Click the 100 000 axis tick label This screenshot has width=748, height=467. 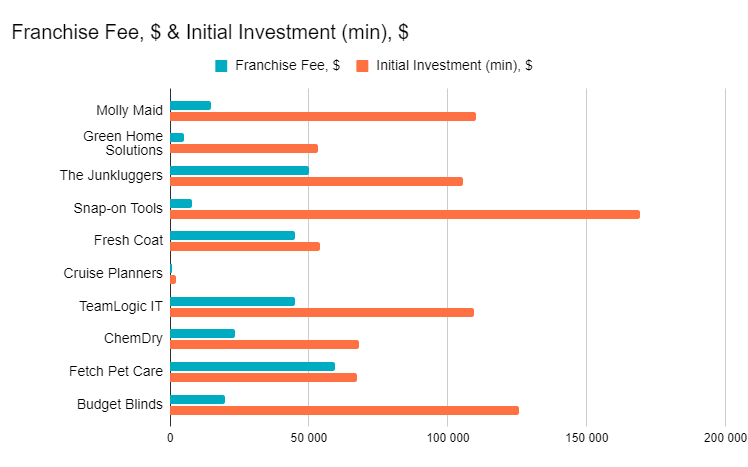(448, 437)
